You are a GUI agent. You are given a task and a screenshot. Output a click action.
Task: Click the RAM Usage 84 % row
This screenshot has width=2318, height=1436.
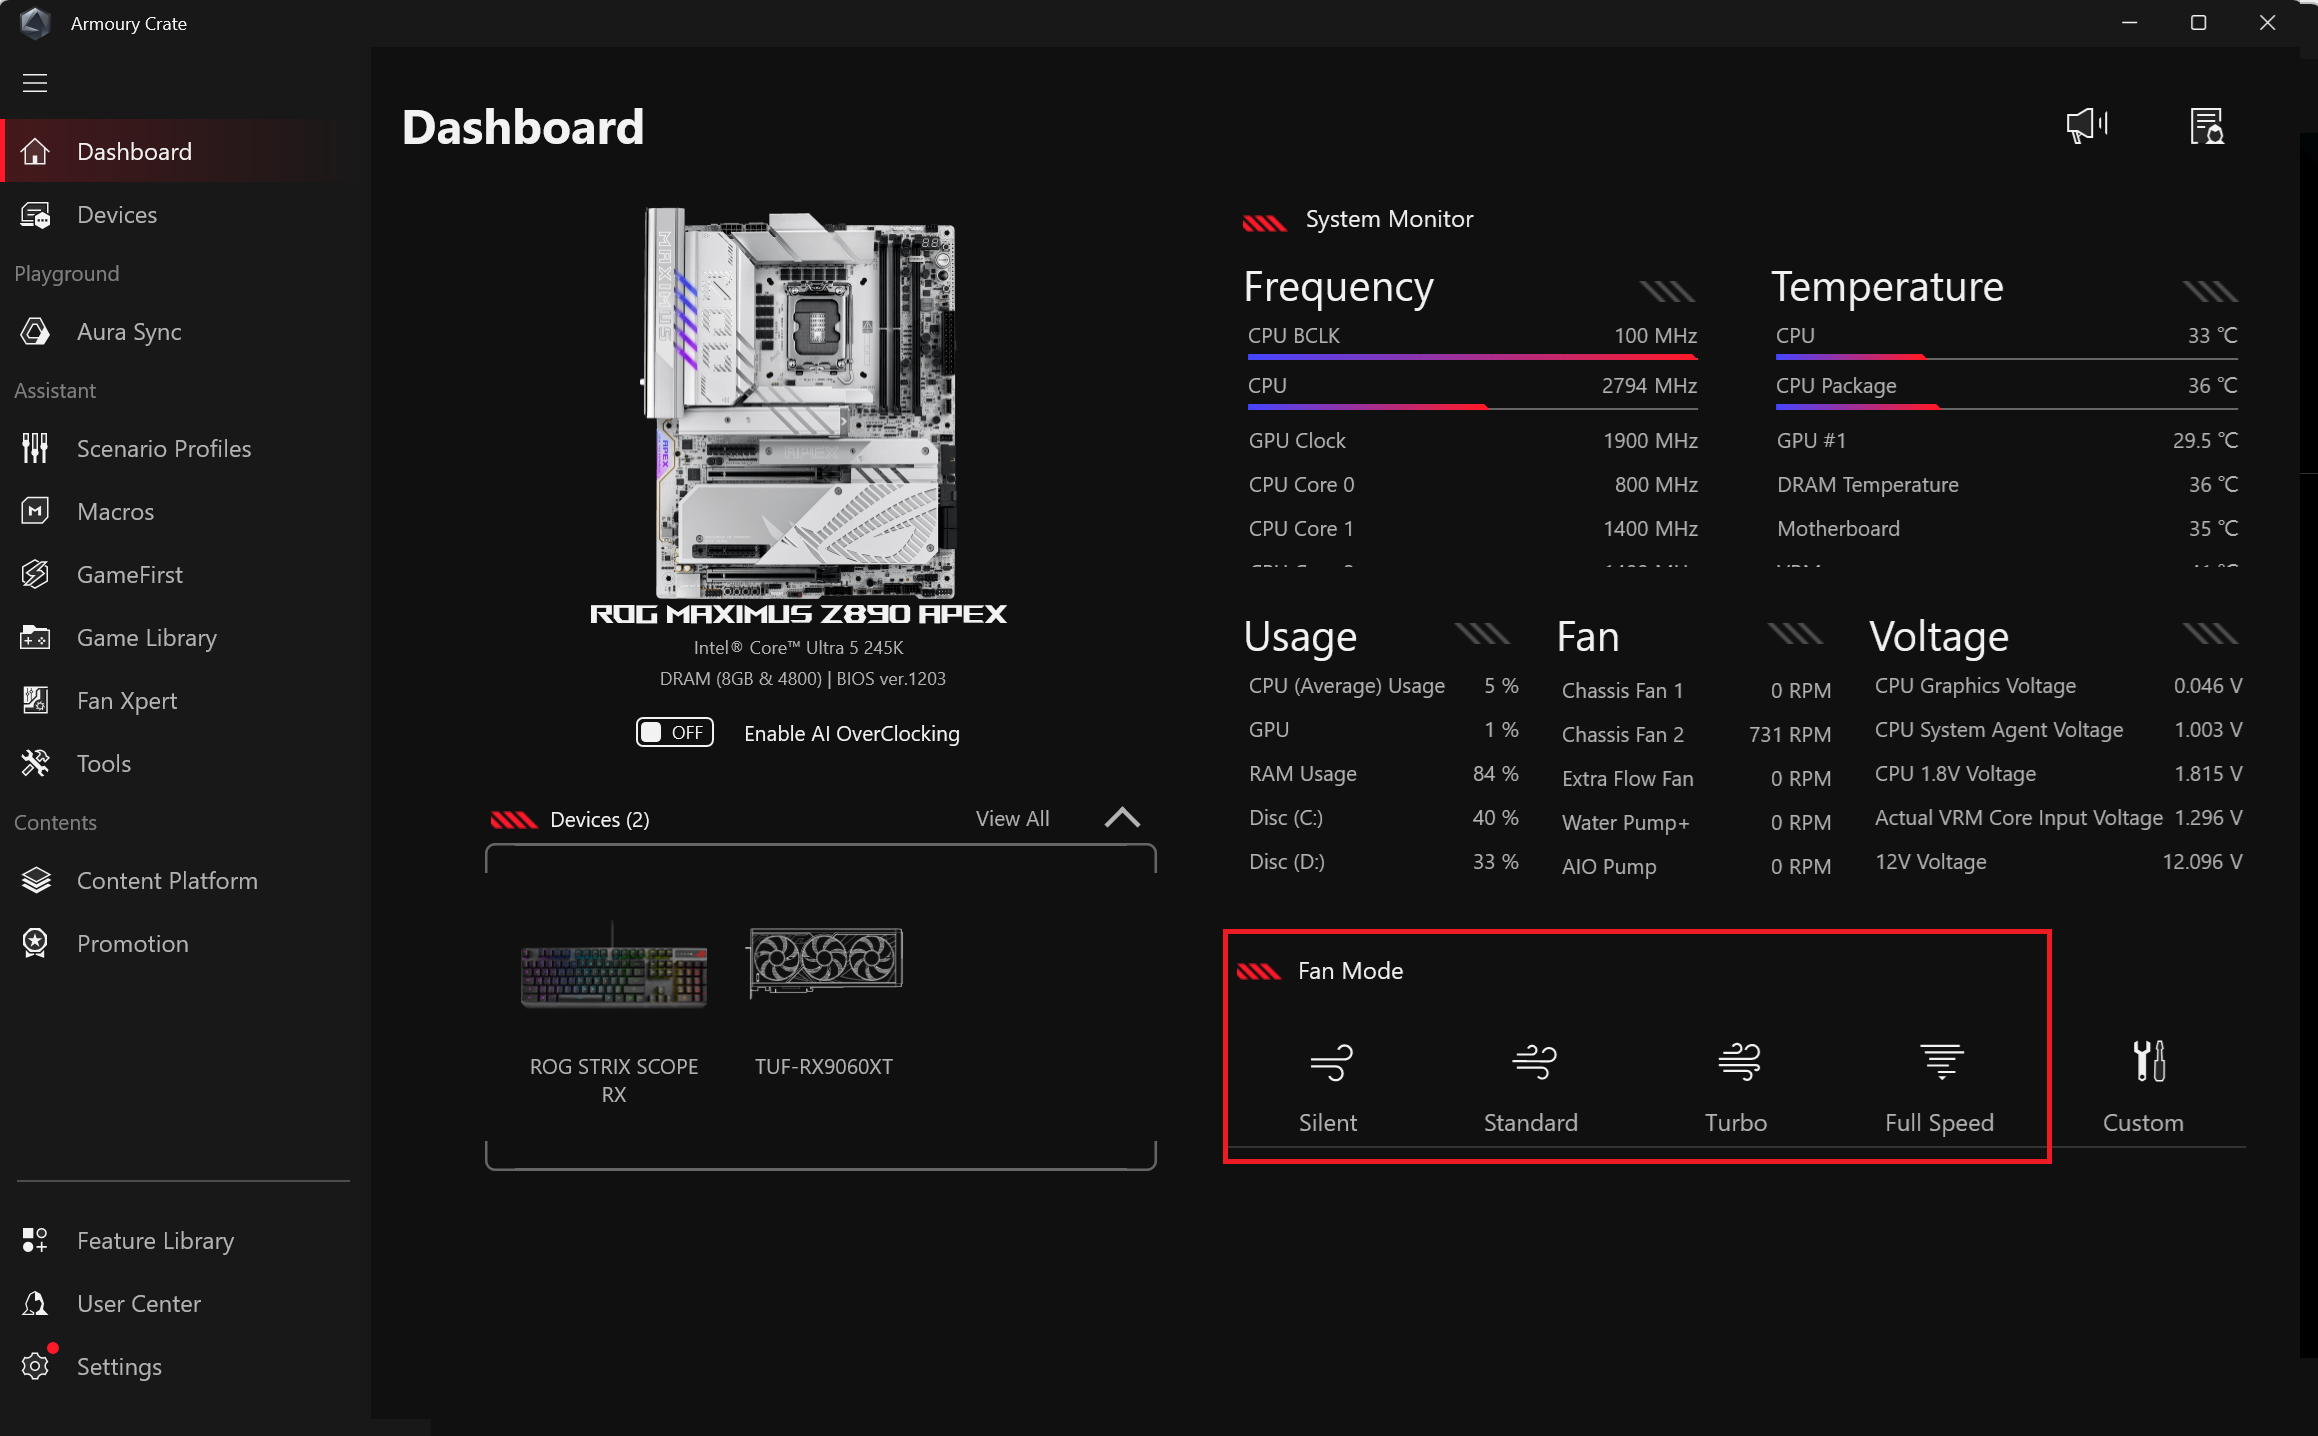(x=1383, y=774)
